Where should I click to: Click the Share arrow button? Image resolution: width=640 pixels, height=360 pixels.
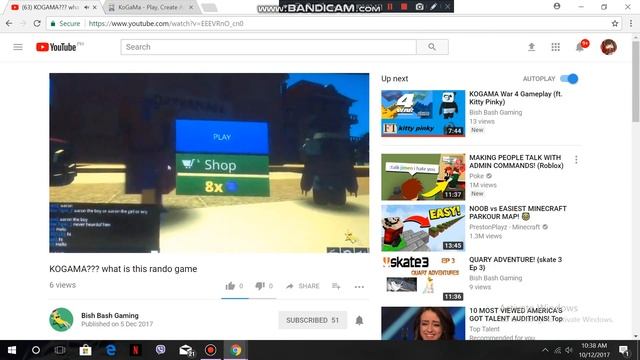(x=302, y=286)
